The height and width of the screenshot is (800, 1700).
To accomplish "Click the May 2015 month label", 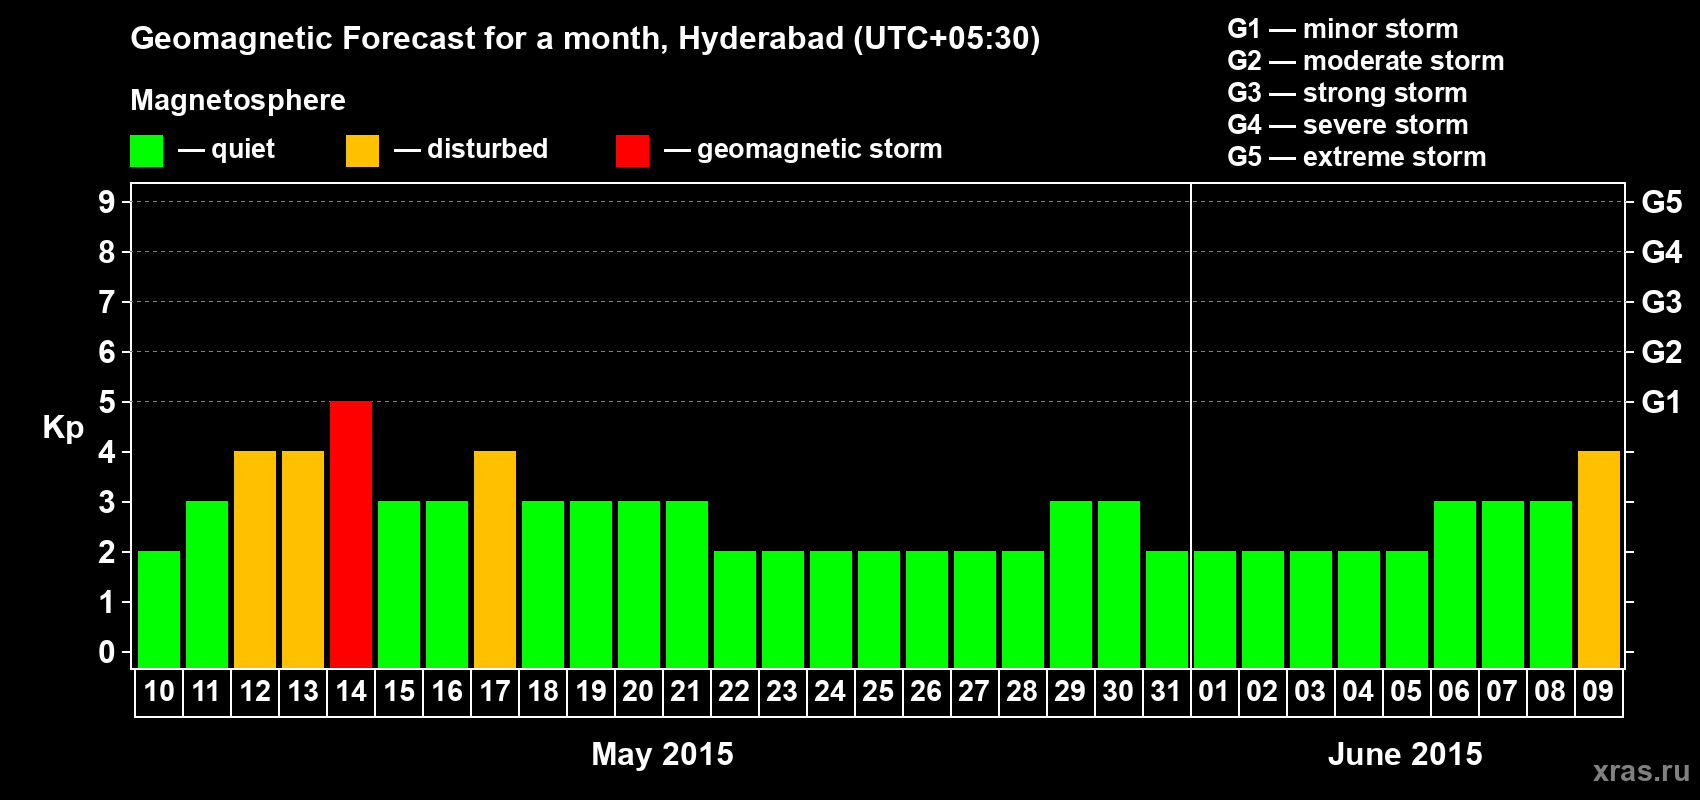I will pos(662,754).
